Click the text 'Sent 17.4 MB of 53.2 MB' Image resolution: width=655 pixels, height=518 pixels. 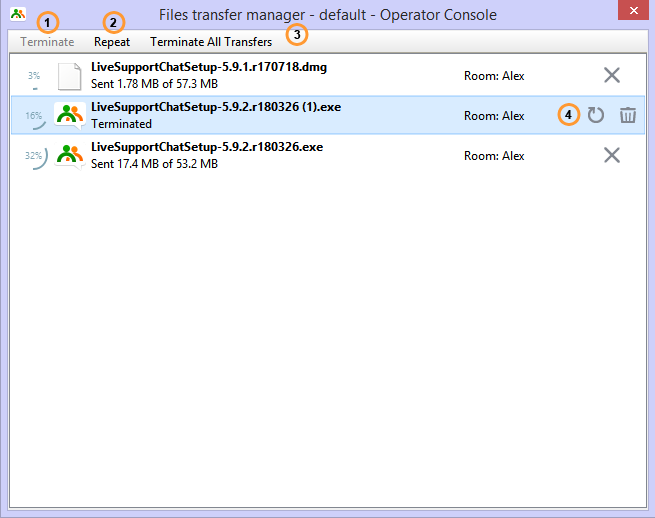(155, 164)
